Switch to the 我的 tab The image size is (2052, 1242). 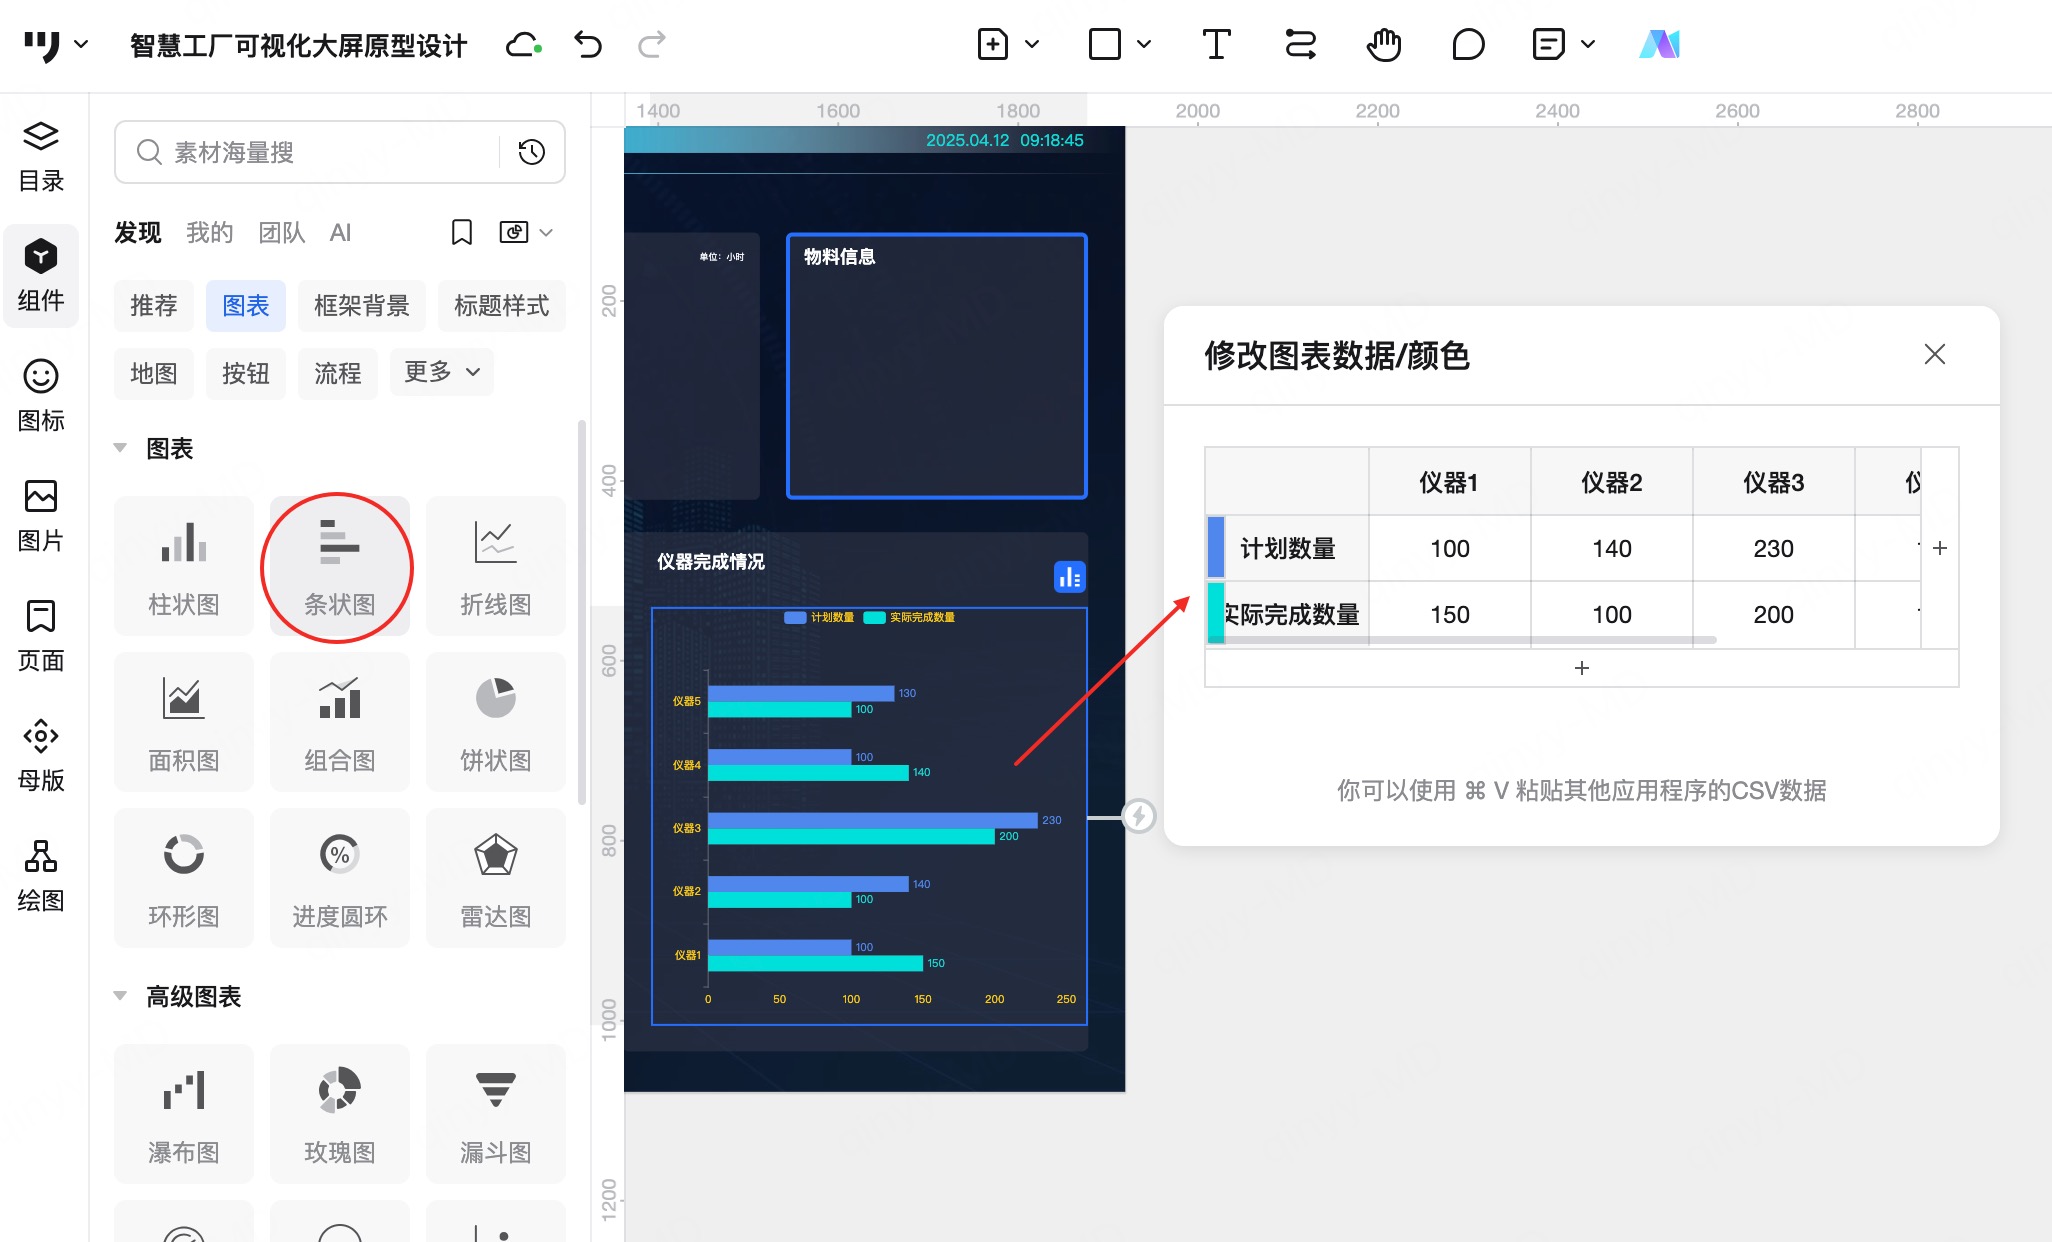[209, 233]
